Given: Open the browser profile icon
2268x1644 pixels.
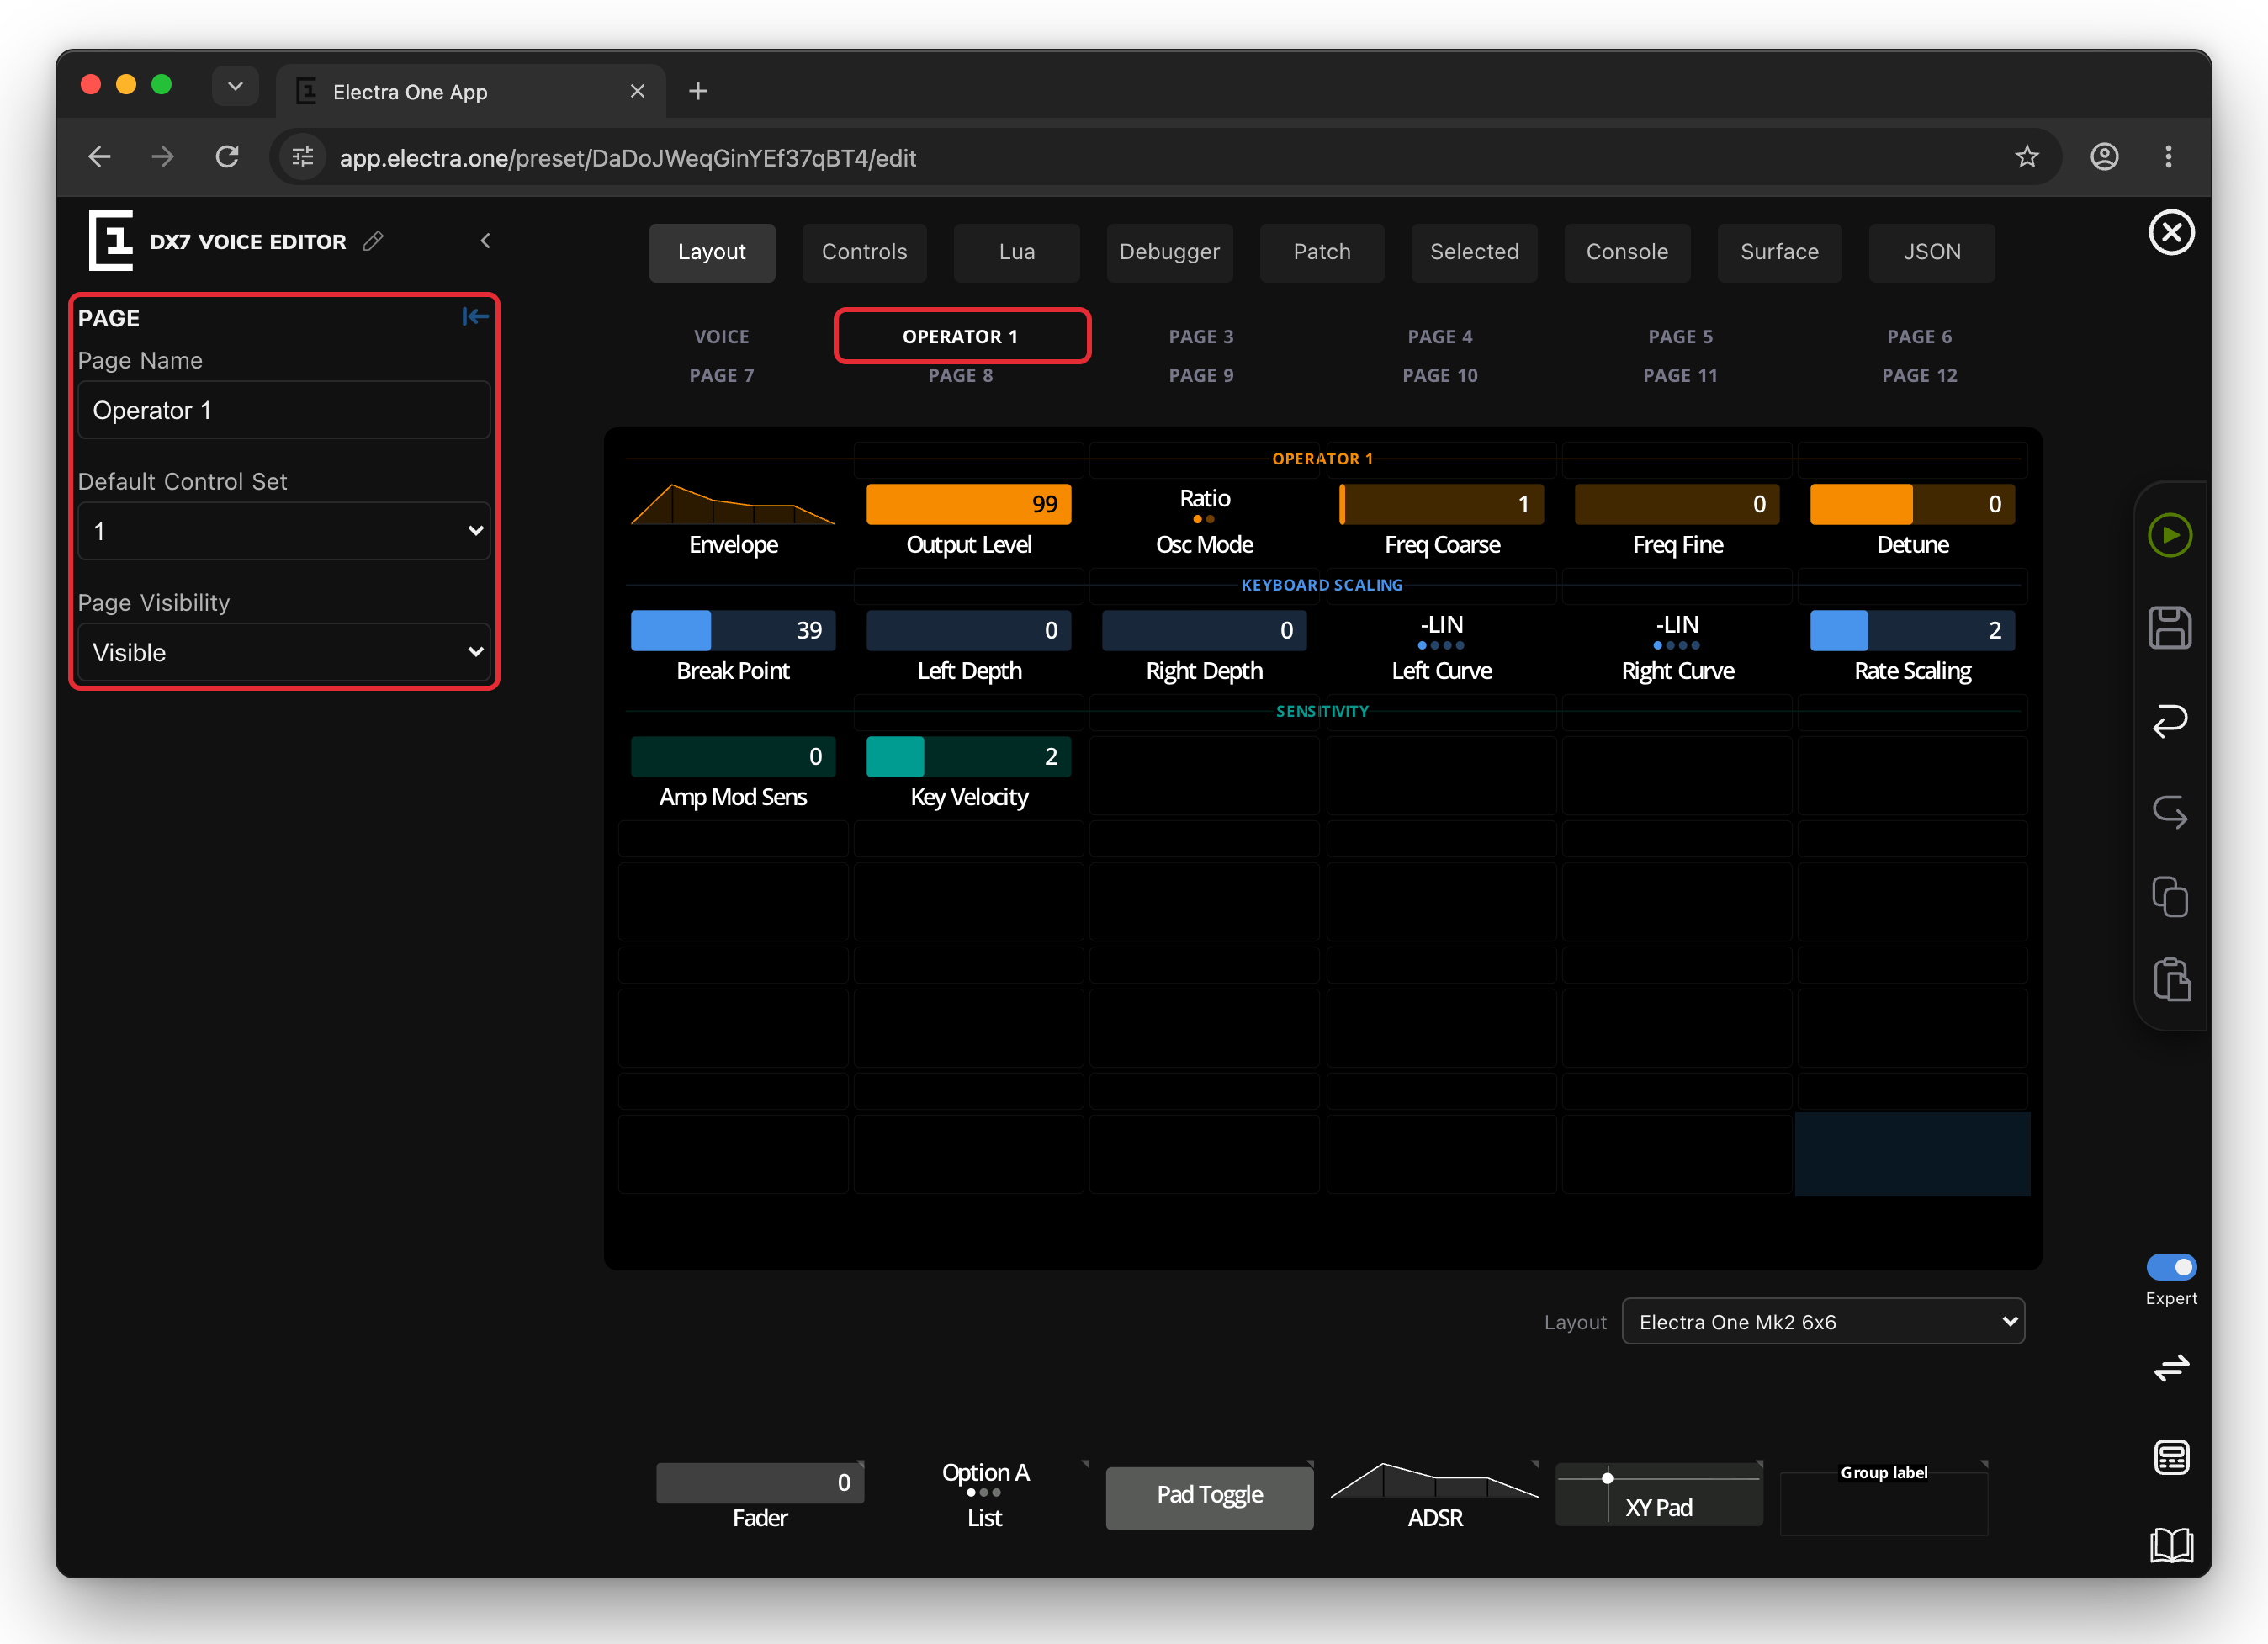Looking at the screenshot, I should click(x=2104, y=157).
